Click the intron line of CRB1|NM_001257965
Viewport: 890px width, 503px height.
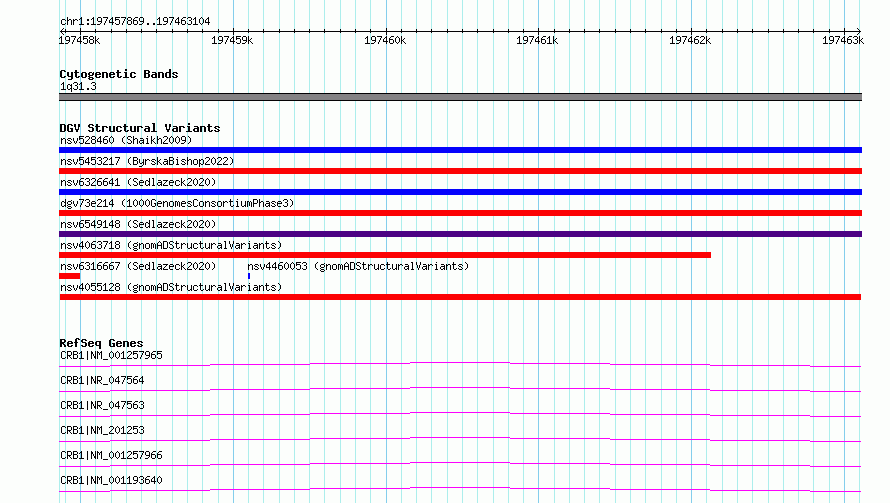[460, 362]
